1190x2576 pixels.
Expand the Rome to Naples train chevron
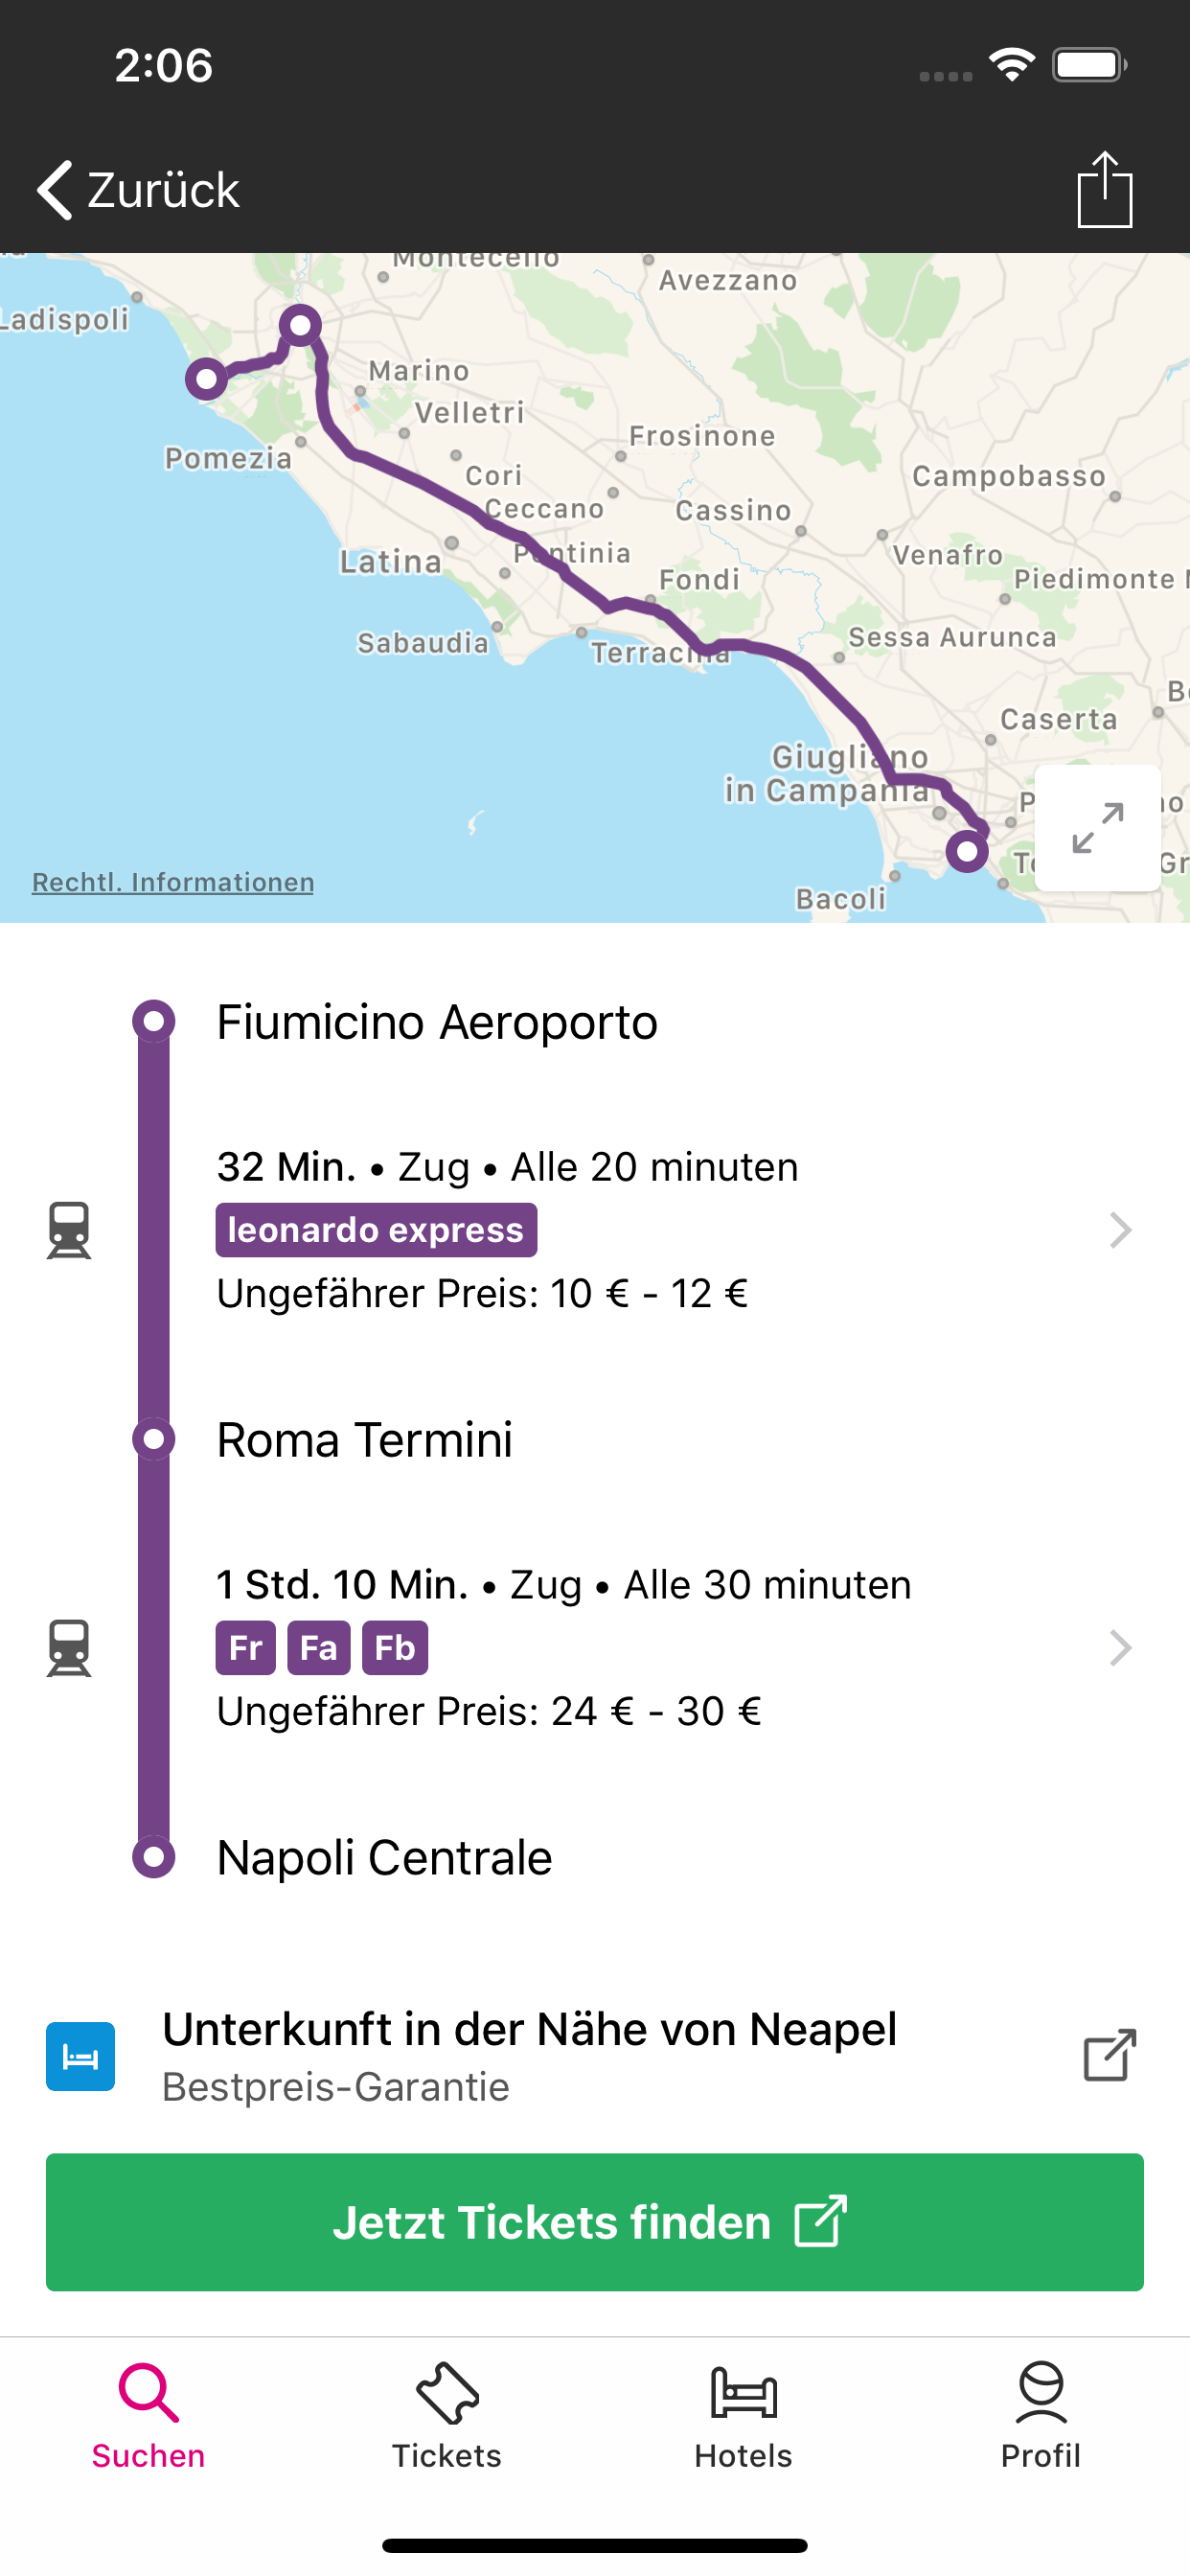[1120, 1647]
